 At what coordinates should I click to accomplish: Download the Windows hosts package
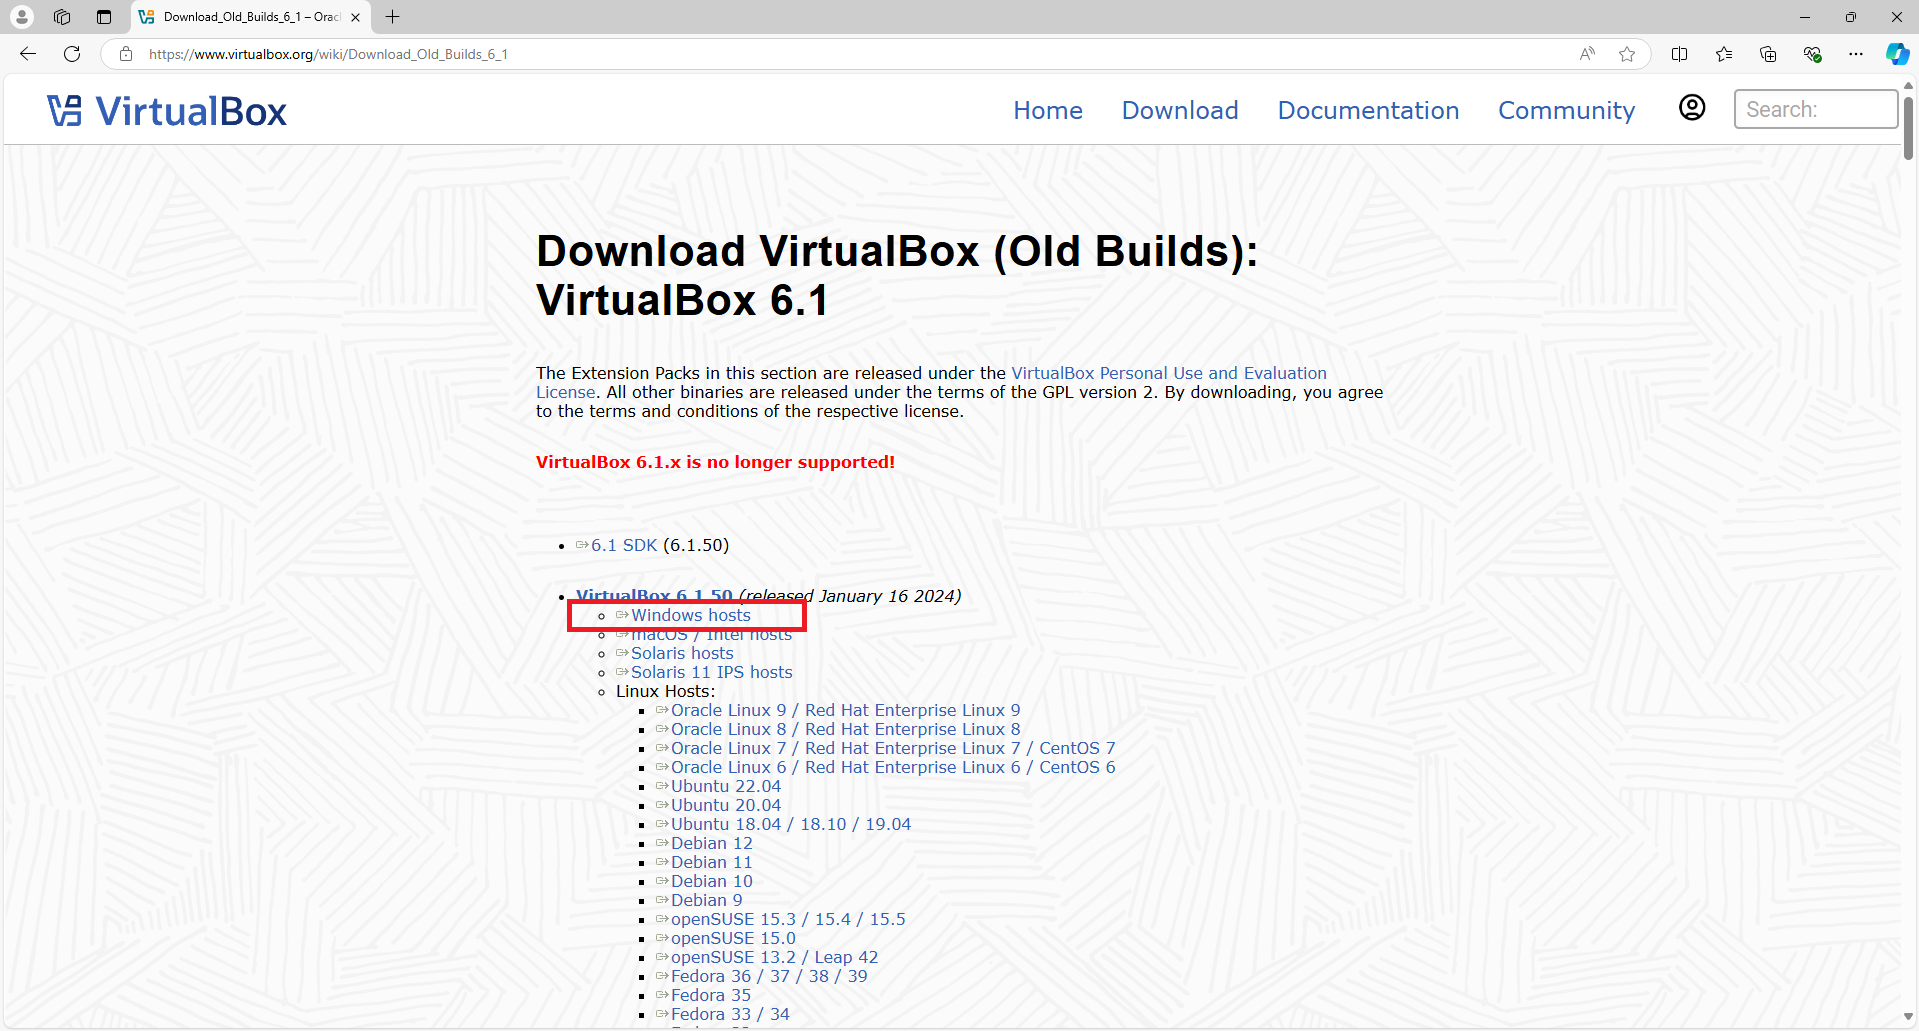point(690,615)
